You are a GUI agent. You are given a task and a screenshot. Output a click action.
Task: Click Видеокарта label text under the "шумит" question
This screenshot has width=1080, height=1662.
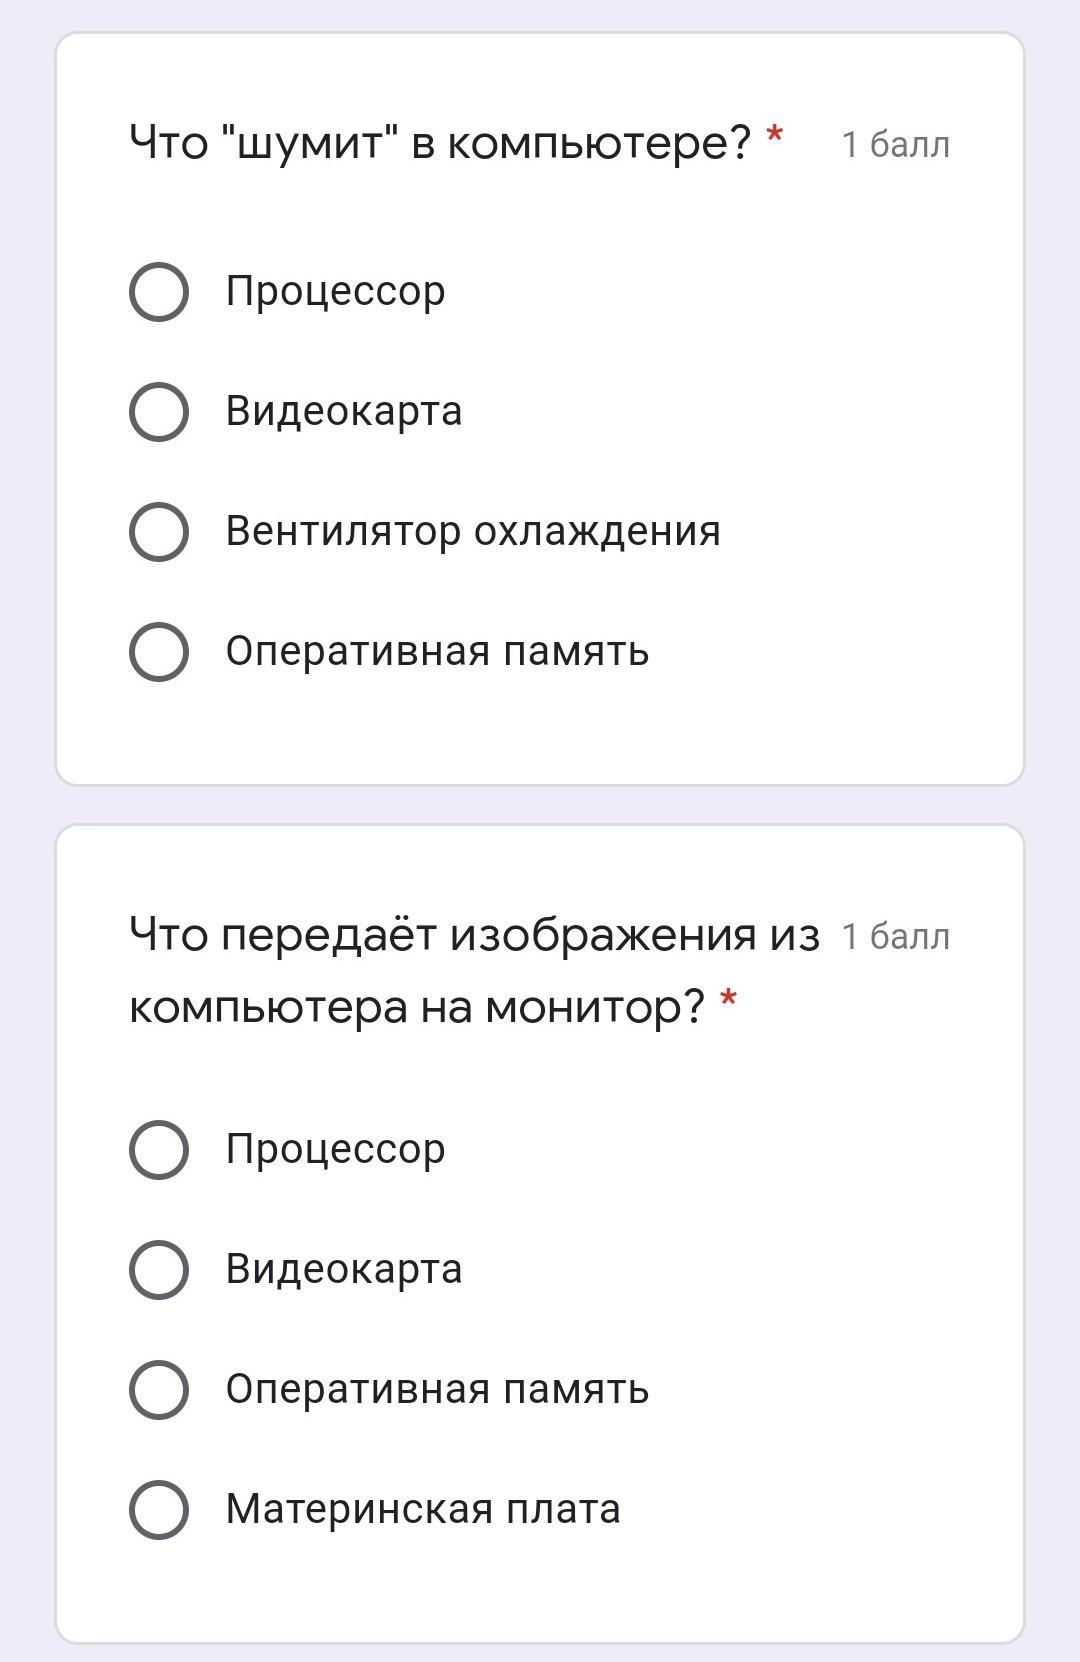[343, 411]
